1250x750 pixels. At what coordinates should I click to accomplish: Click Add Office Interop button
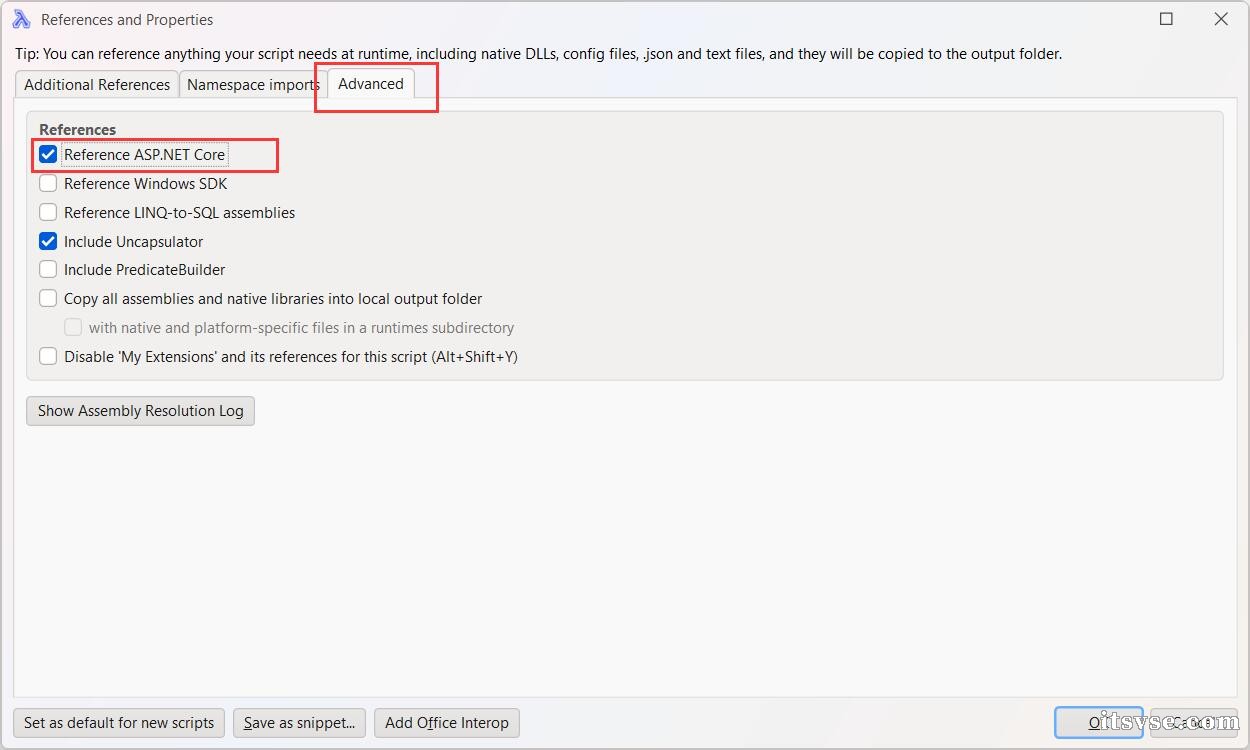447,723
